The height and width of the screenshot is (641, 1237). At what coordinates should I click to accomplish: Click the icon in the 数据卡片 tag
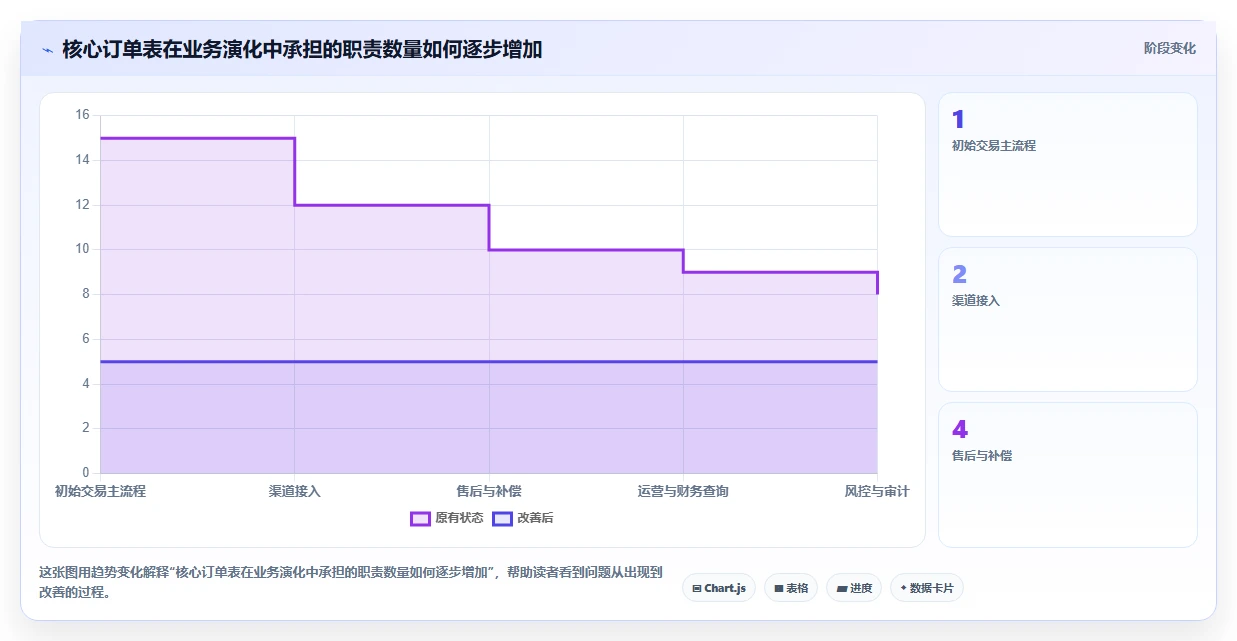(x=903, y=588)
